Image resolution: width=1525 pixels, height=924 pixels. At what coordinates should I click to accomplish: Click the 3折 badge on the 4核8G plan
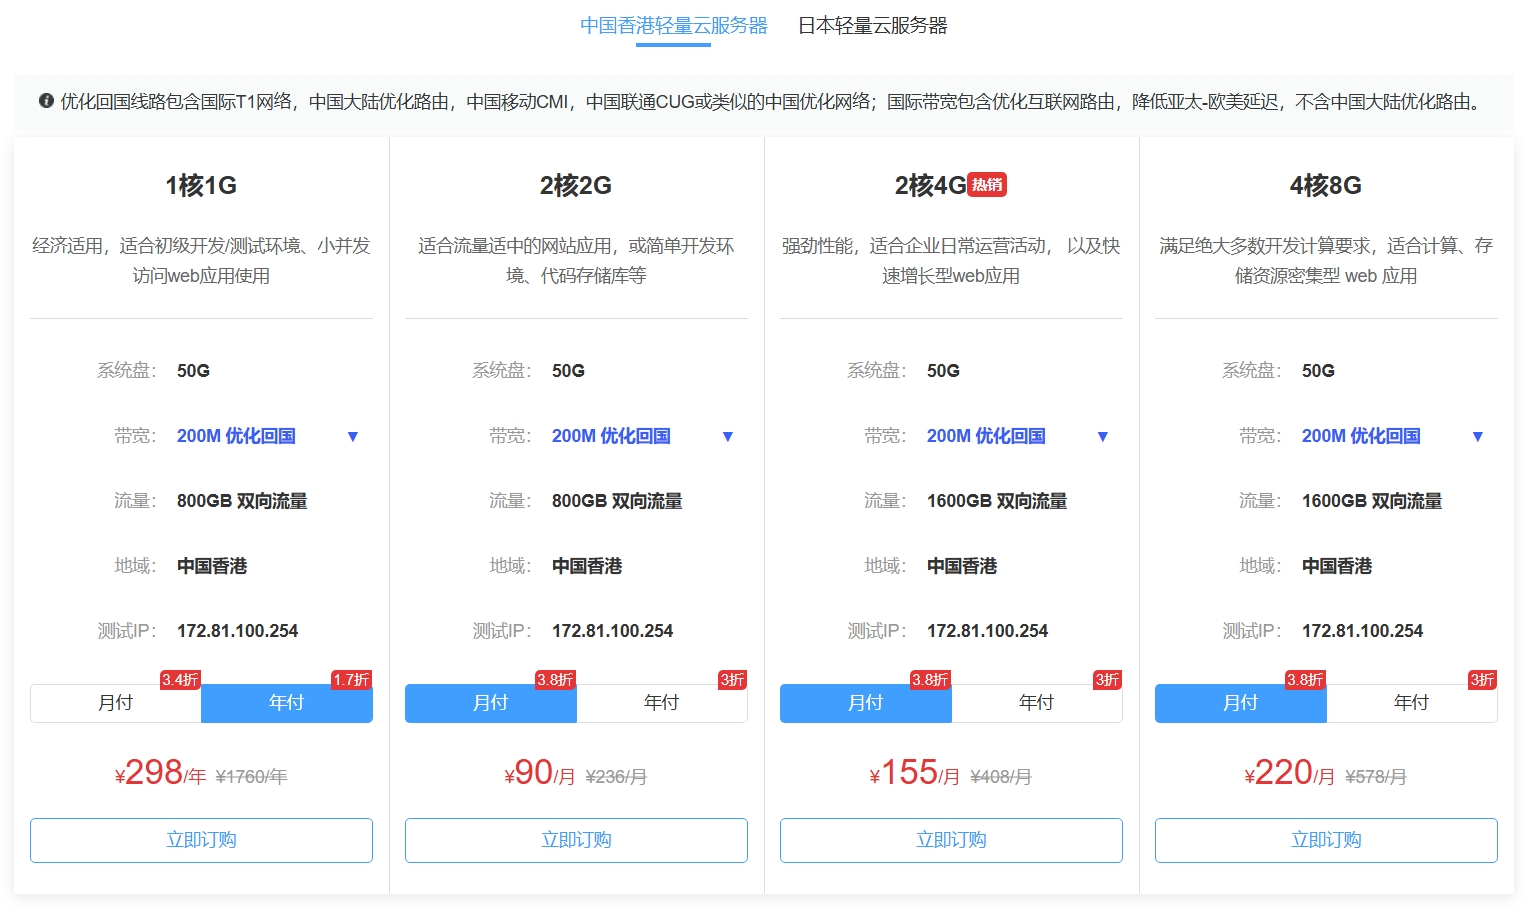1481,679
